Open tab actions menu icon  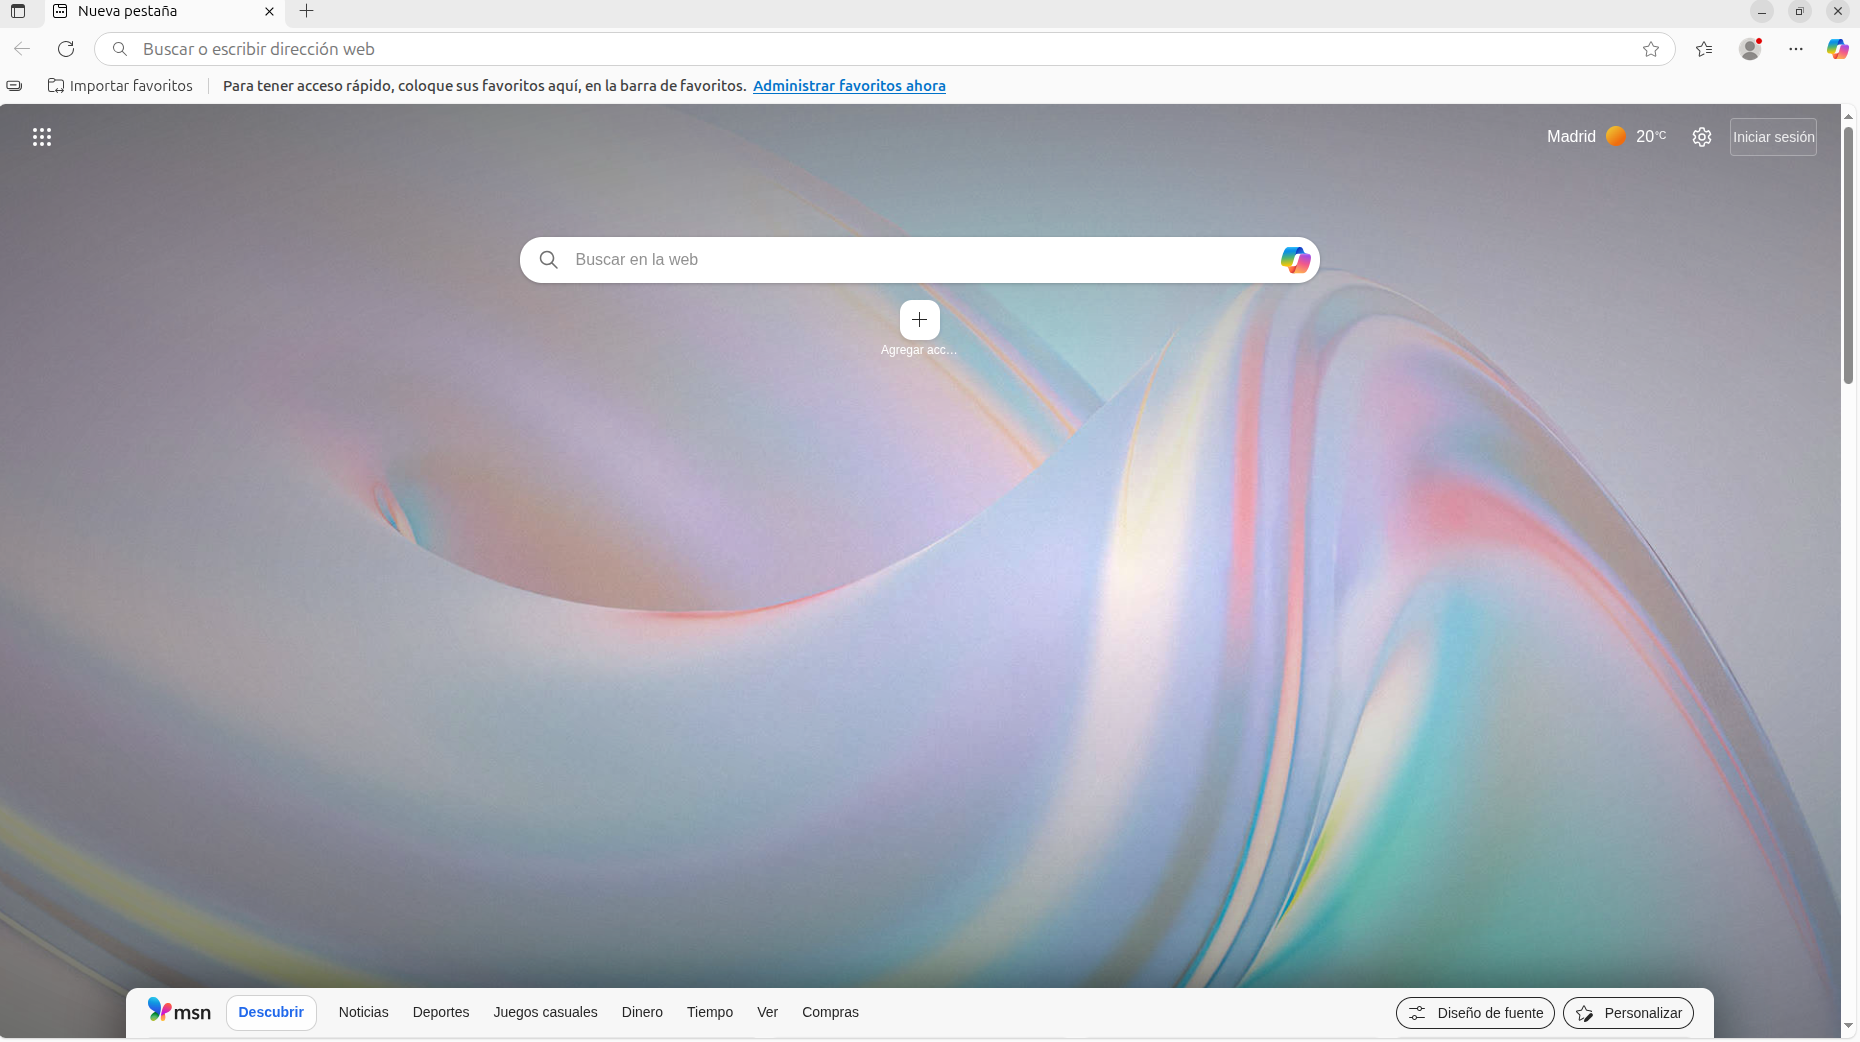coord(18,11)
